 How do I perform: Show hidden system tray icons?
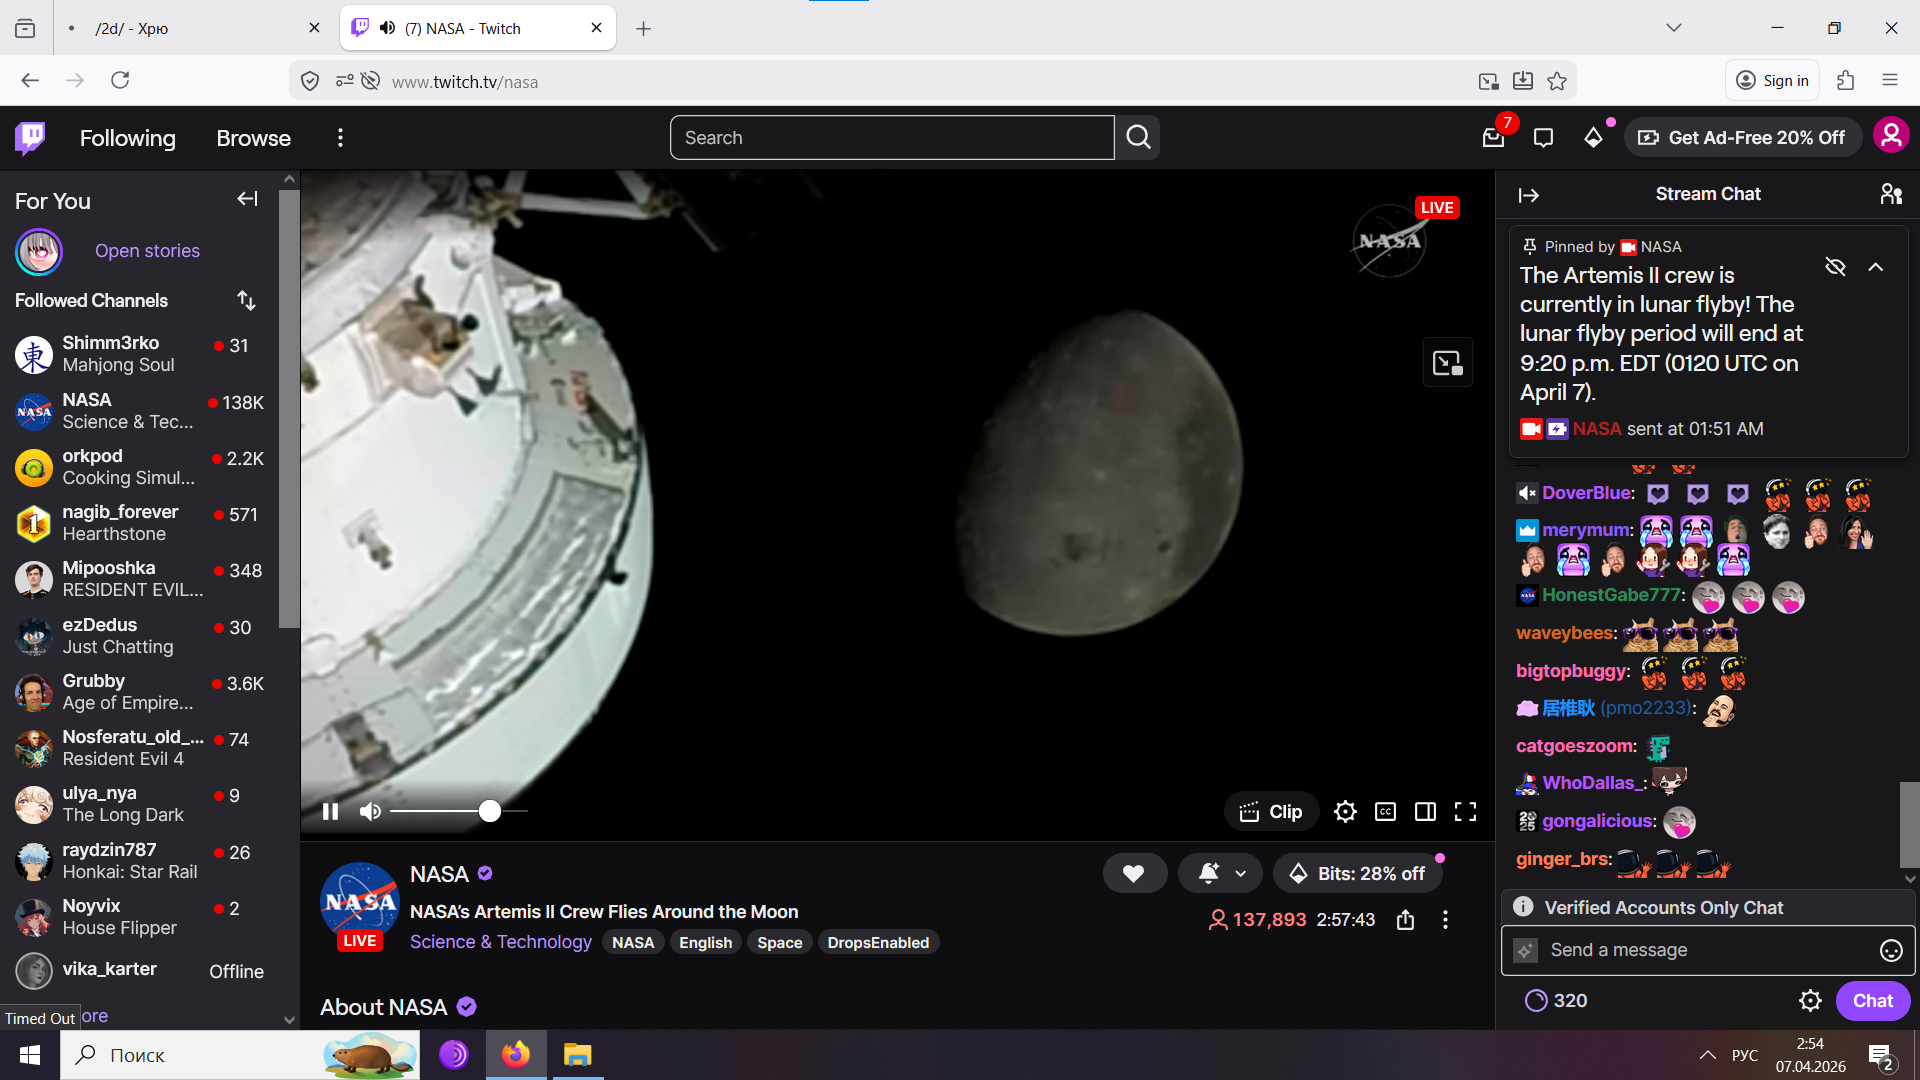[1708, 1055]
